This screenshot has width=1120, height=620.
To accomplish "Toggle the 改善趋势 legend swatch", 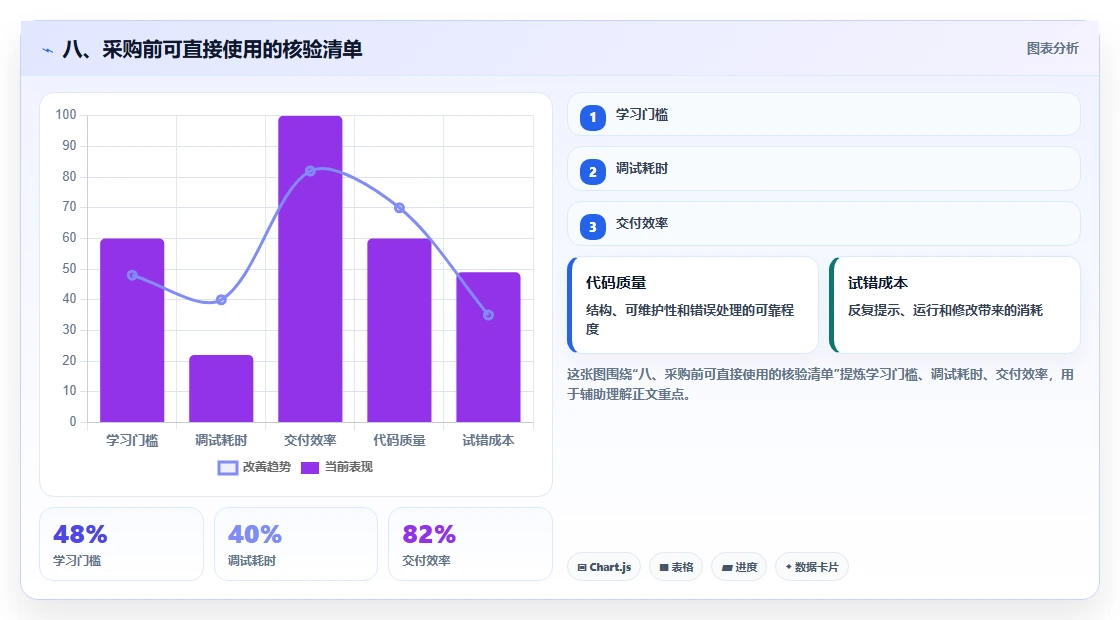I will [x=228, y=468].
